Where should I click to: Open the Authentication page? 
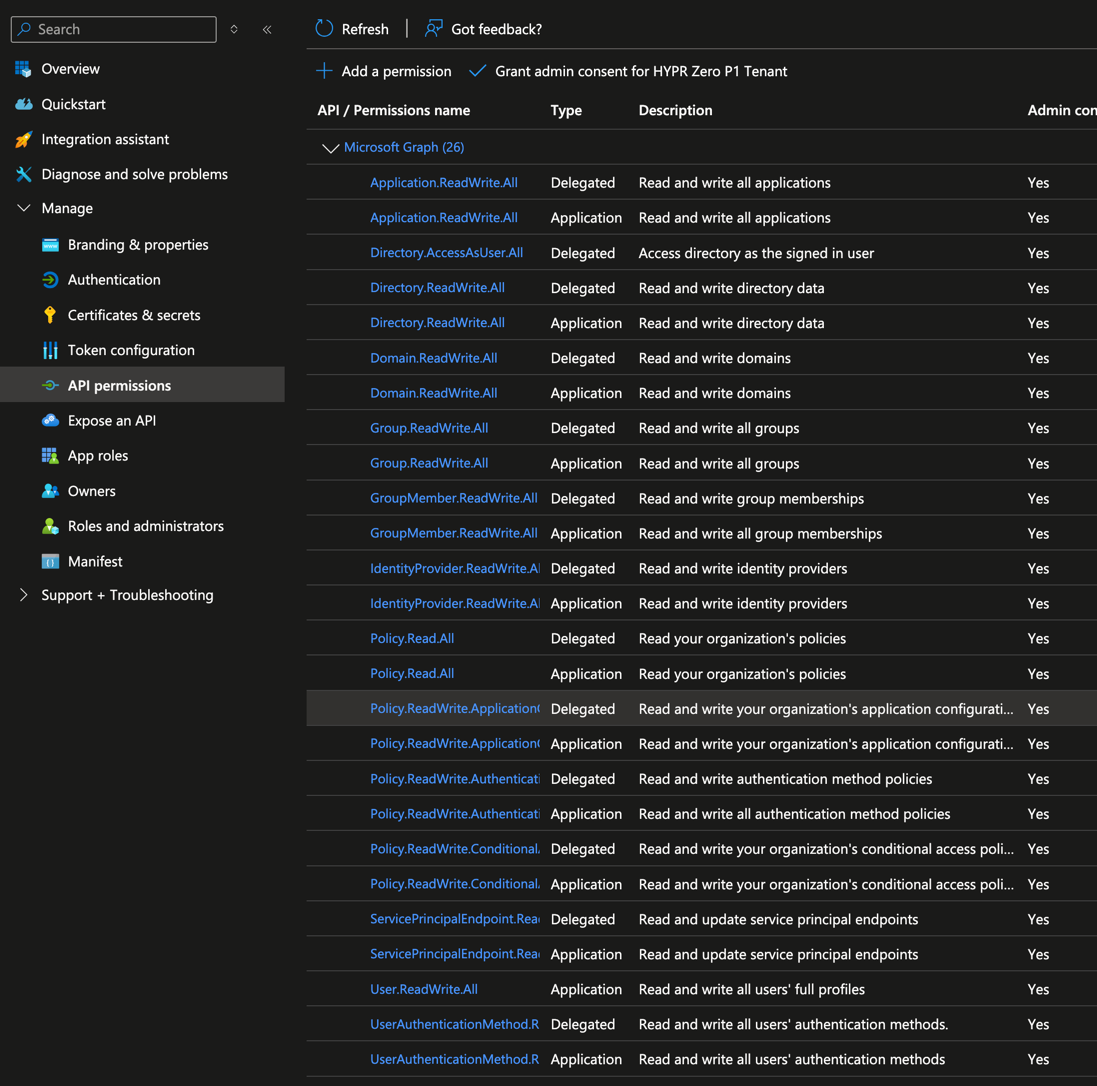pyautogui.click(x=114, y=280)
